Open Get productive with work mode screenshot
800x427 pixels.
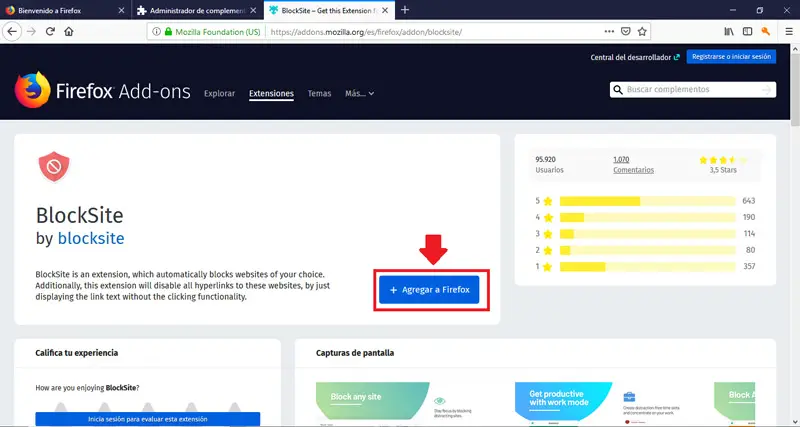click(x=602, y=404)
